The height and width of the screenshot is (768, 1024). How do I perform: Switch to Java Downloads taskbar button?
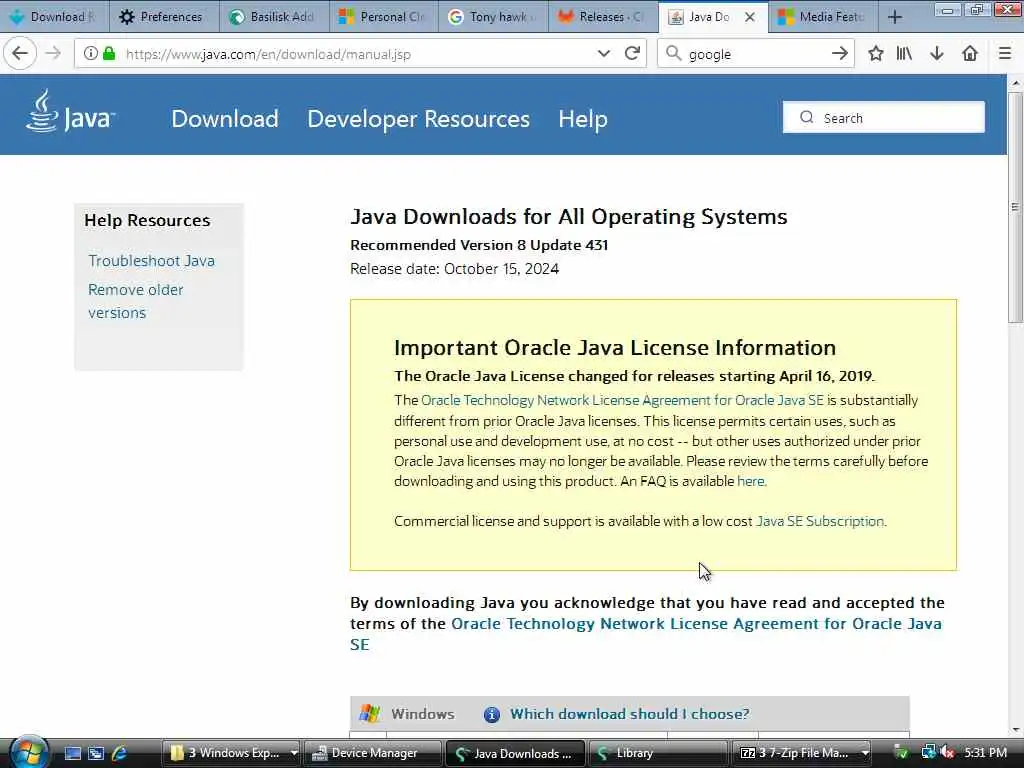pyautogui.click(x=515, y=754)
